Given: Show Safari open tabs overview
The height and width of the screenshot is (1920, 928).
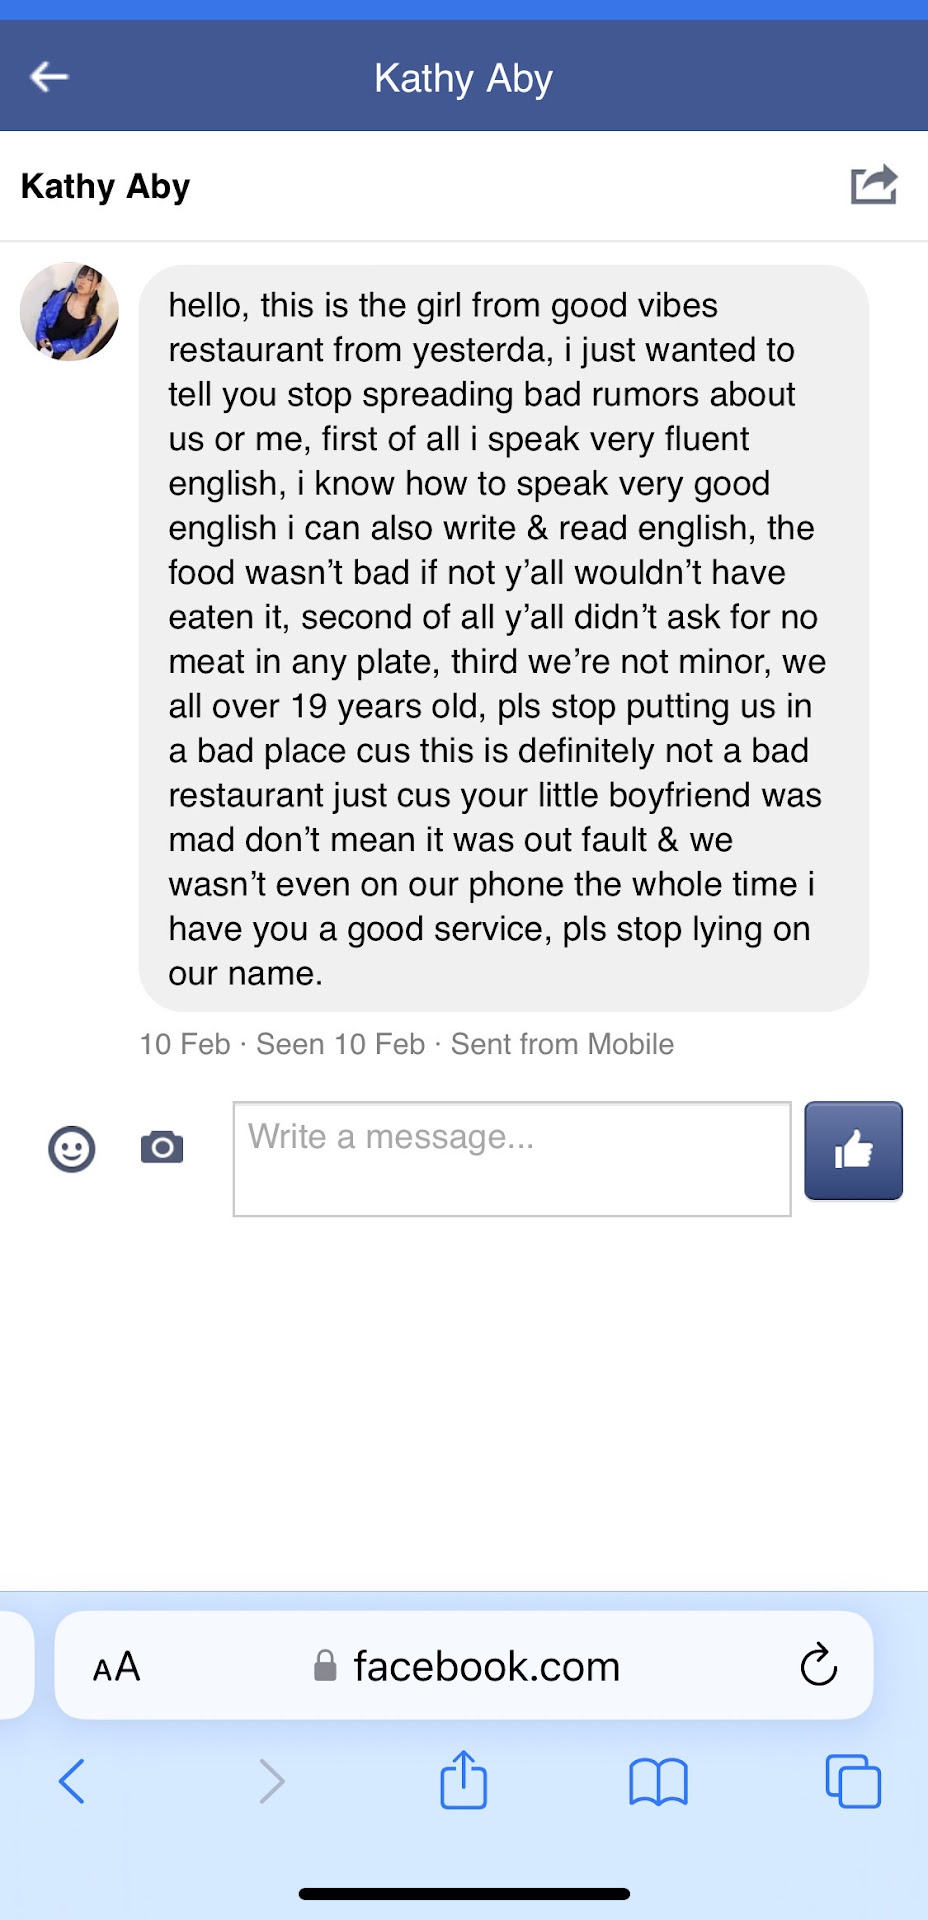Looking at the screenshot, I should (852, 1781).
